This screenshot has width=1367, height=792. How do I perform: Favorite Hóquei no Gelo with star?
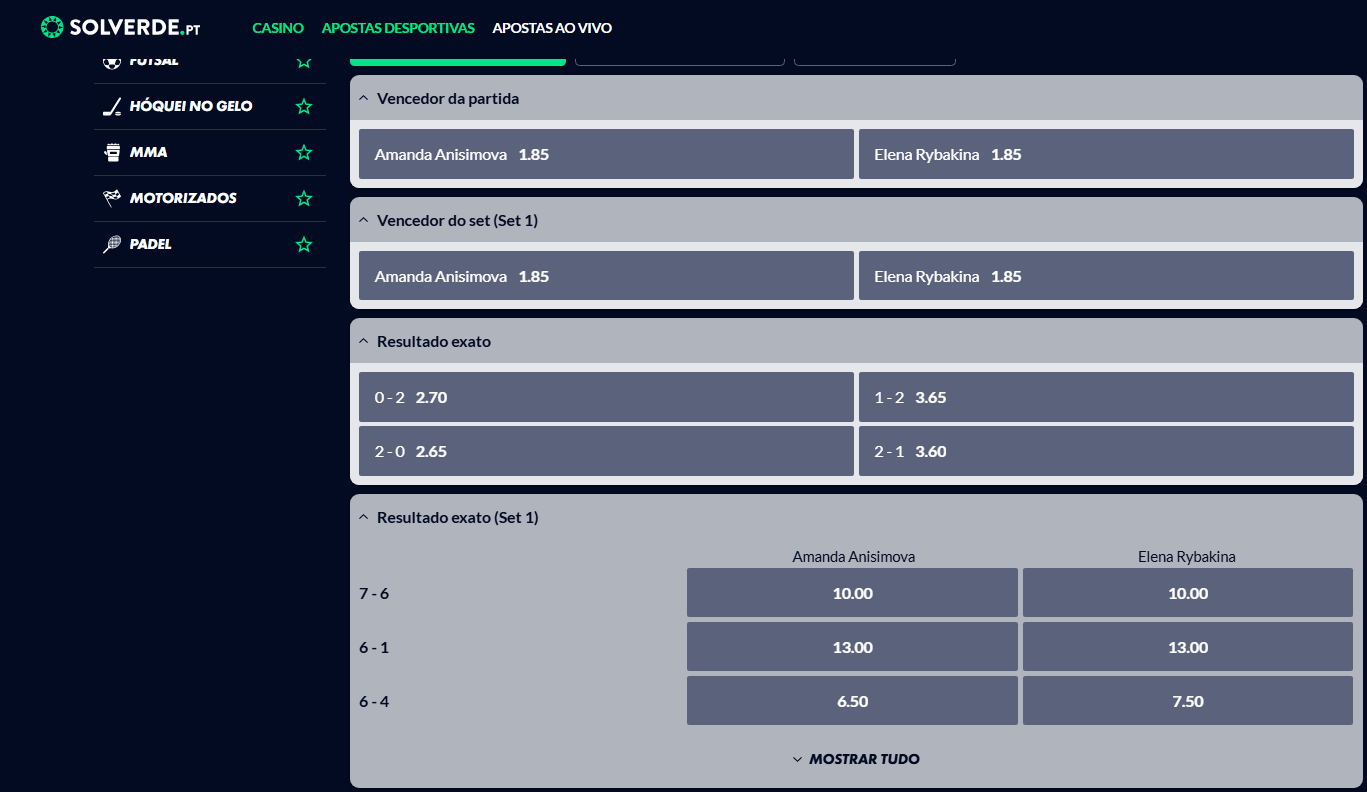pos(304,107)
